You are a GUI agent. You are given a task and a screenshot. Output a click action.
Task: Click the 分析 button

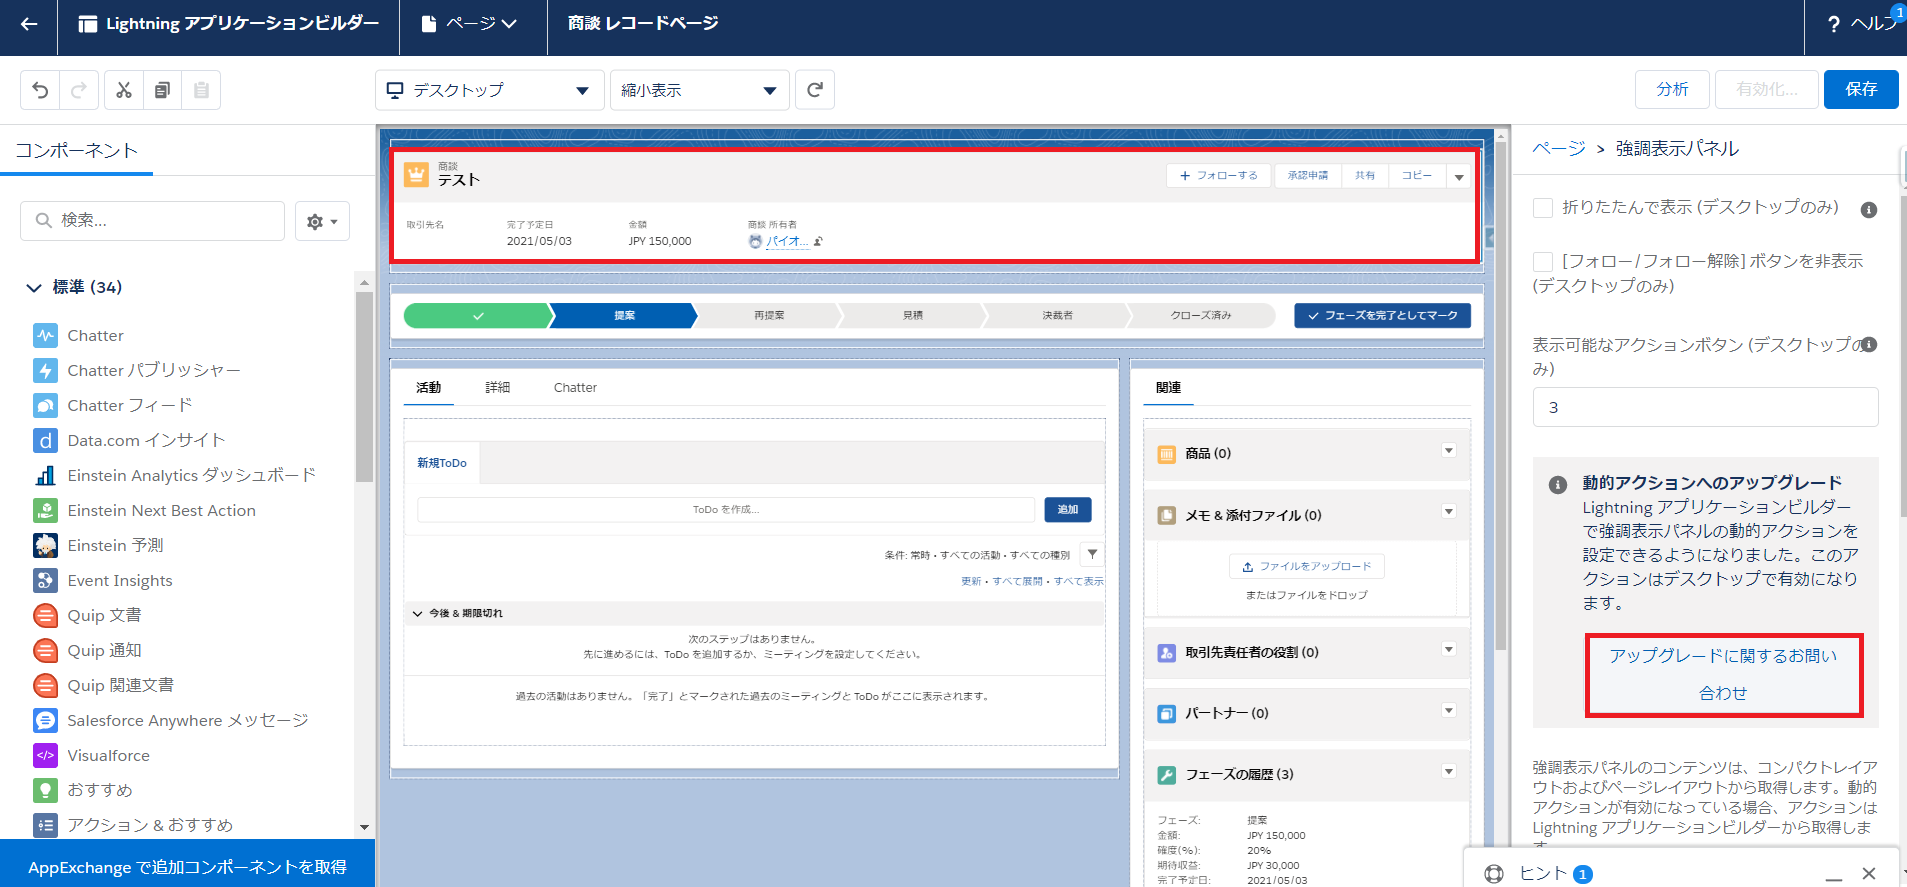tap(1672, 90)
